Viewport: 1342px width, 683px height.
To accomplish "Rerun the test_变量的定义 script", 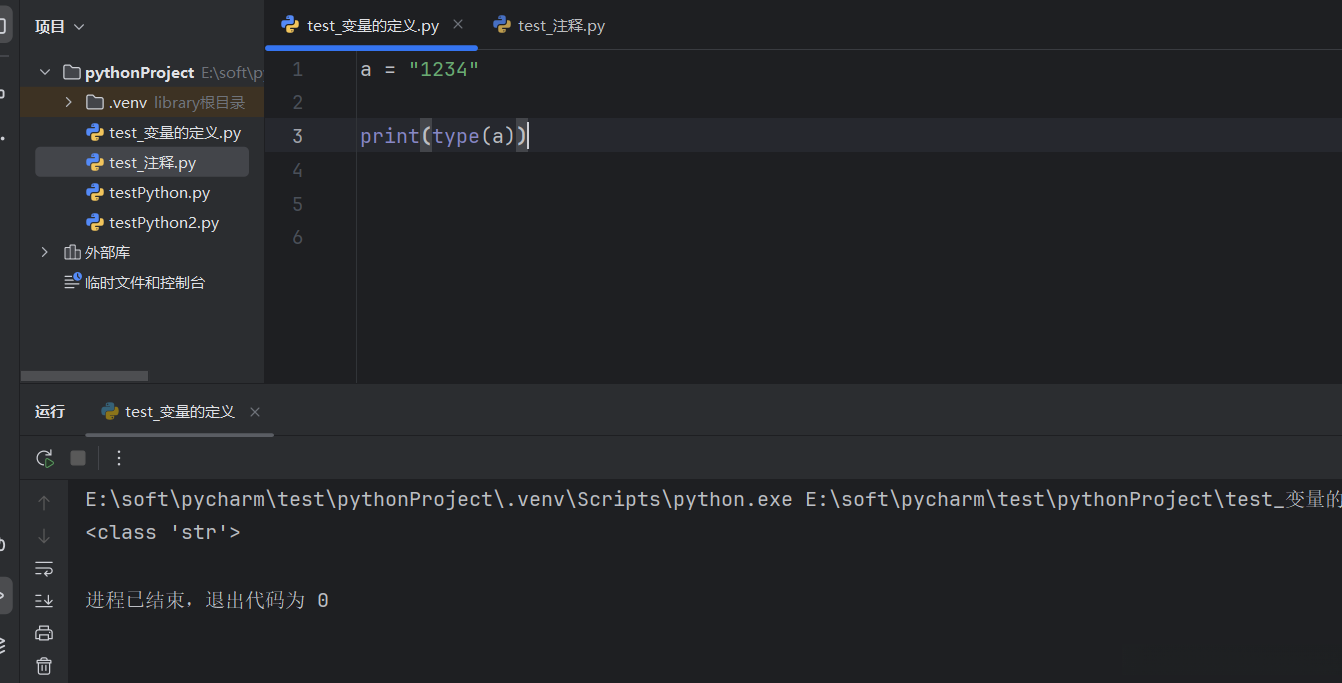I will (x=44, y=458).
